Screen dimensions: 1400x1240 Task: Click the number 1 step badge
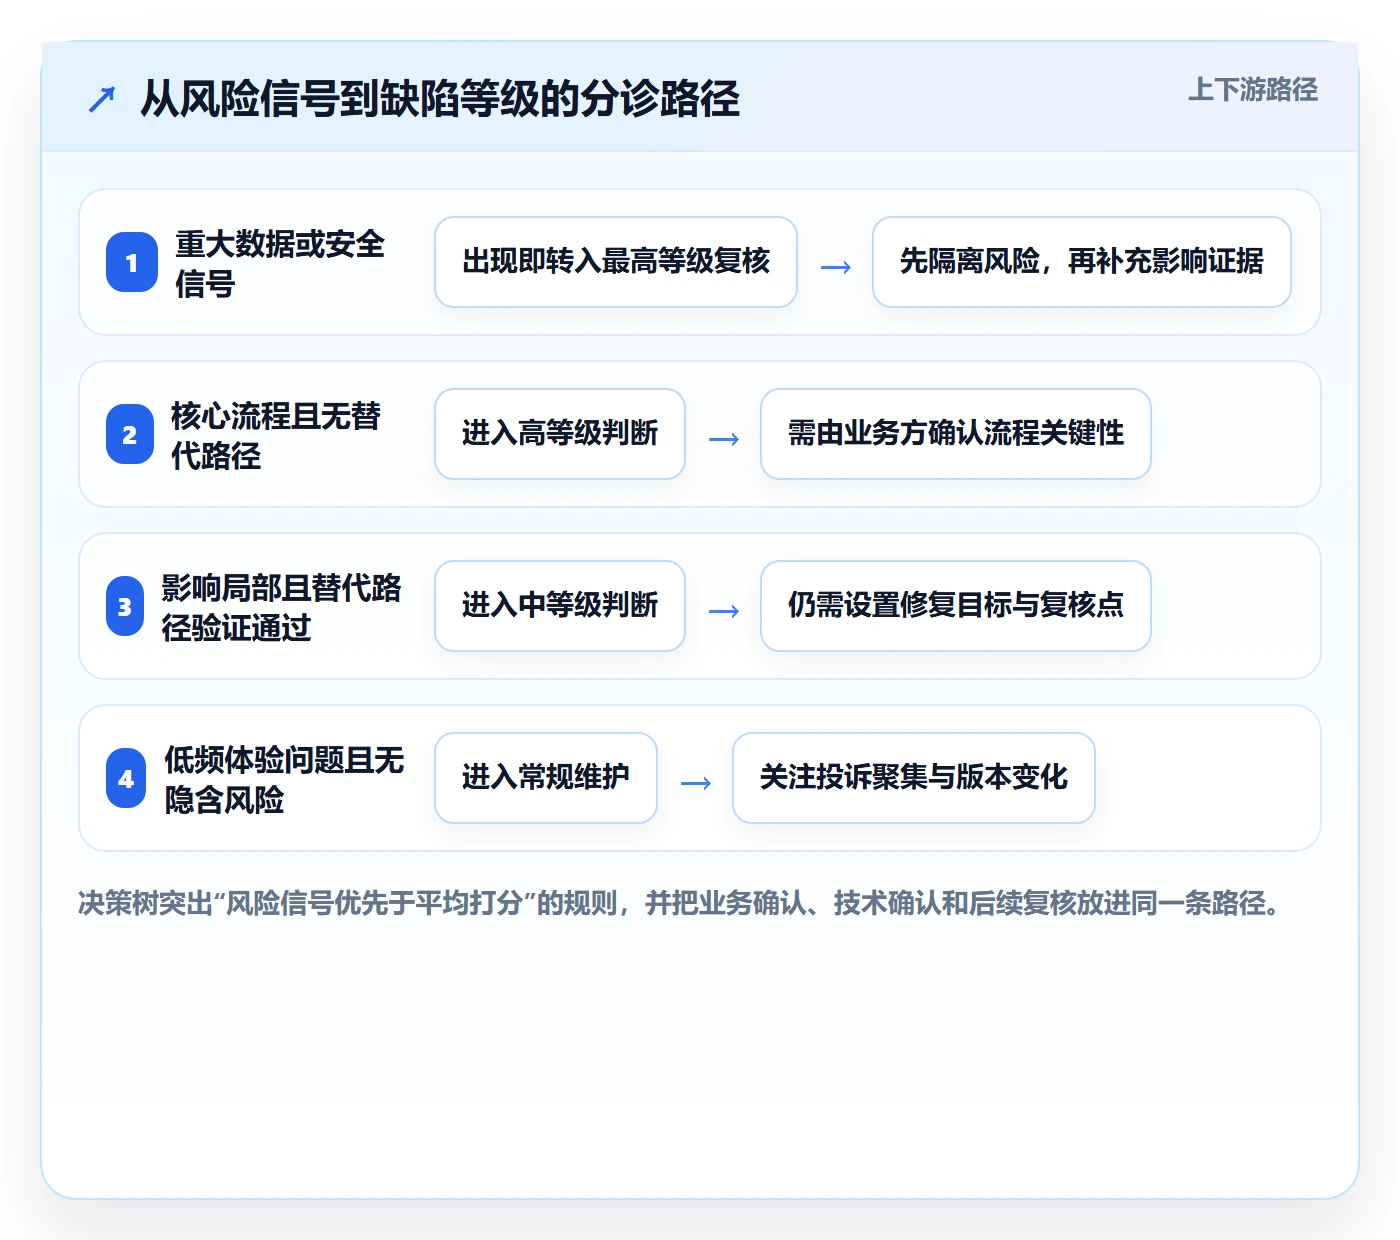coord(132,262)
